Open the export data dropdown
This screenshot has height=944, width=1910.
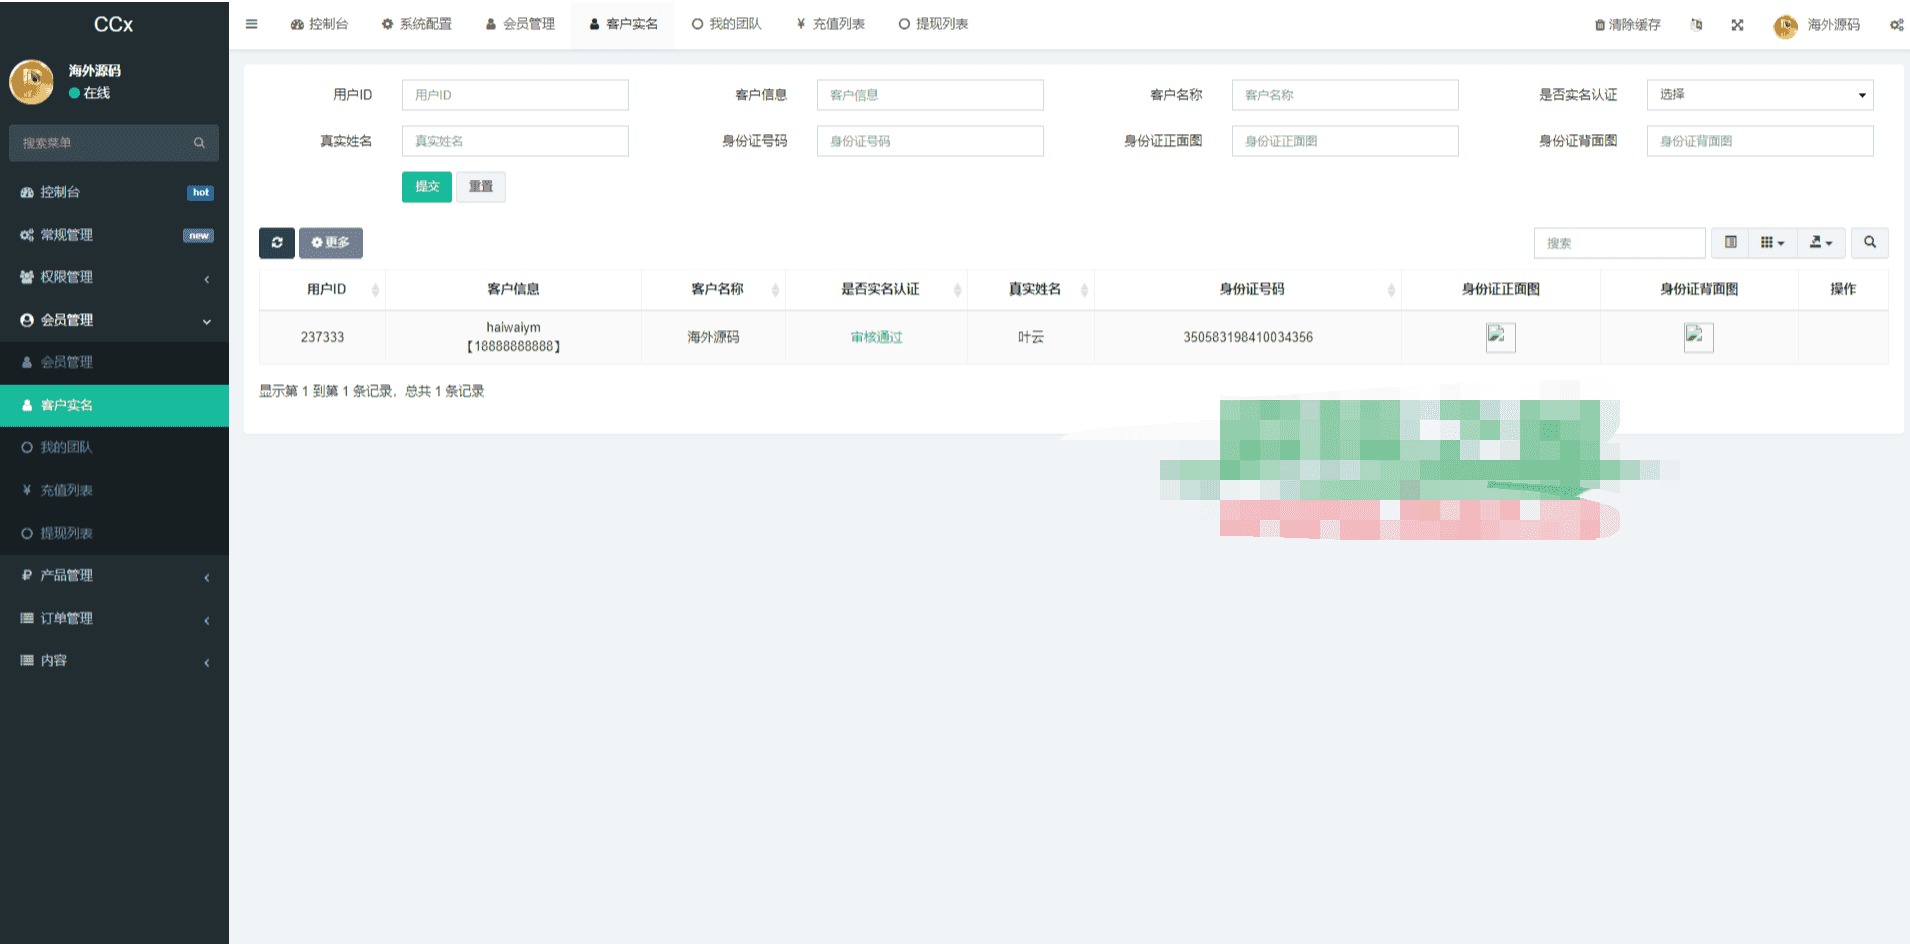click(1820, 243)
